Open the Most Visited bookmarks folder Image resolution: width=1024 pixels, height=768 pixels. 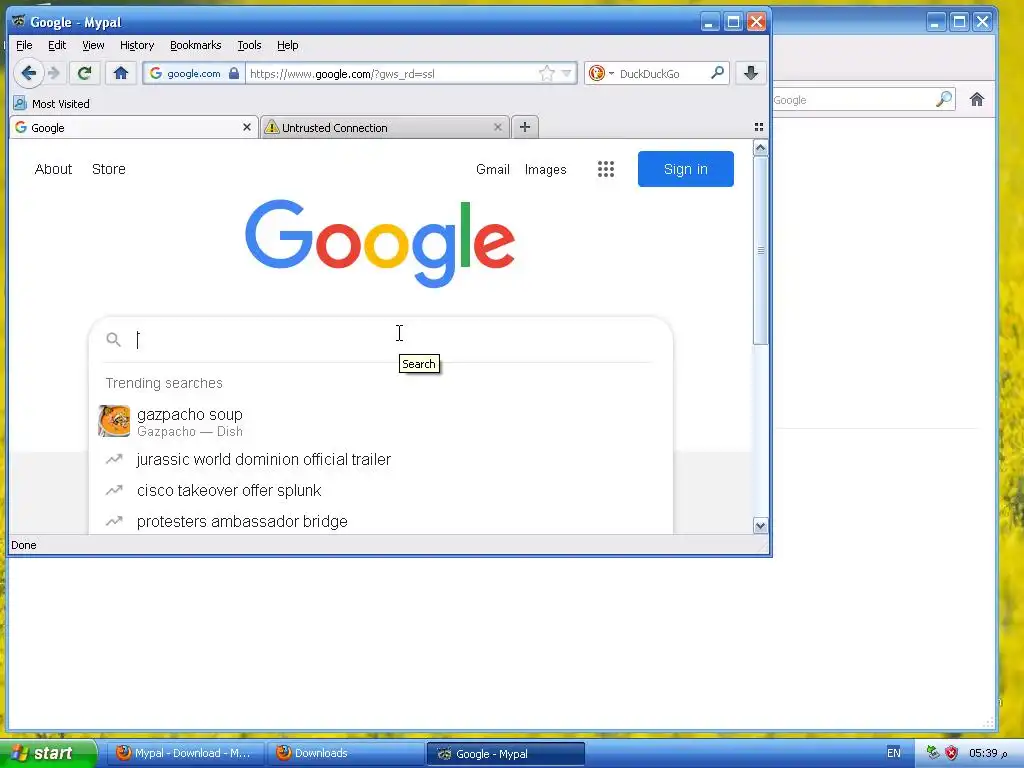click(52, 104)
